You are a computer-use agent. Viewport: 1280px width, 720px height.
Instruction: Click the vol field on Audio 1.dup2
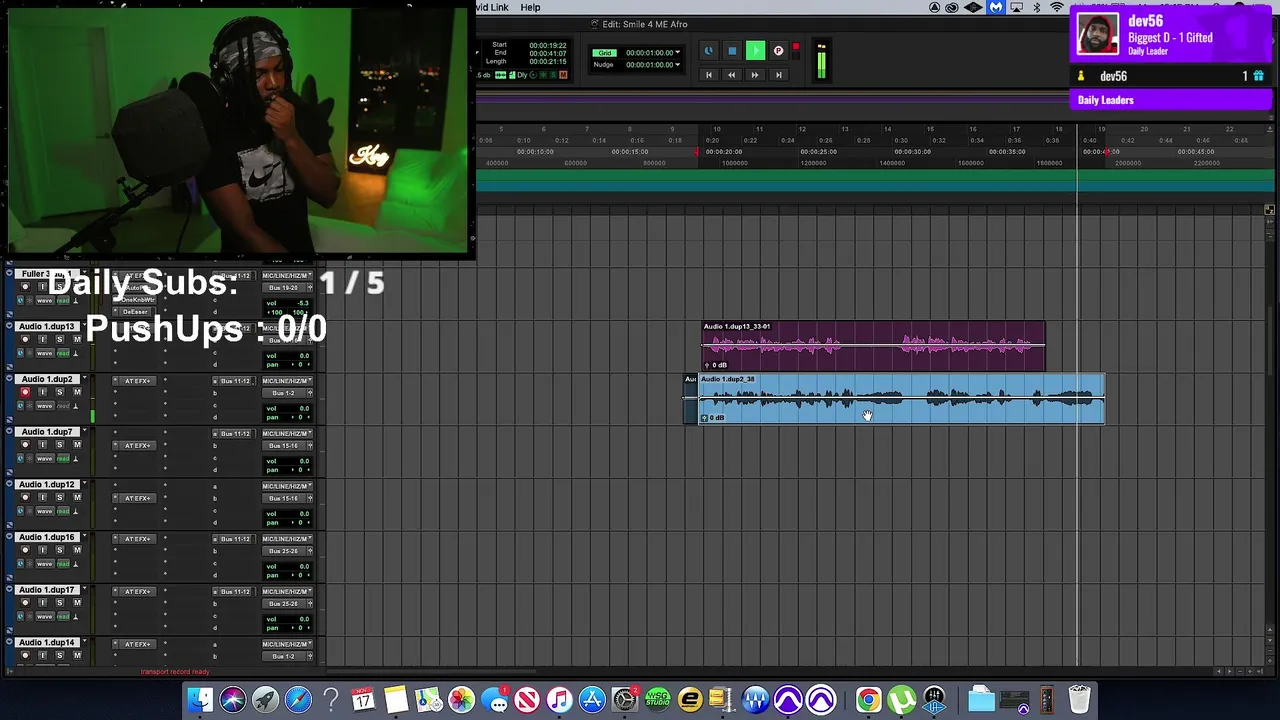[288, 408]
